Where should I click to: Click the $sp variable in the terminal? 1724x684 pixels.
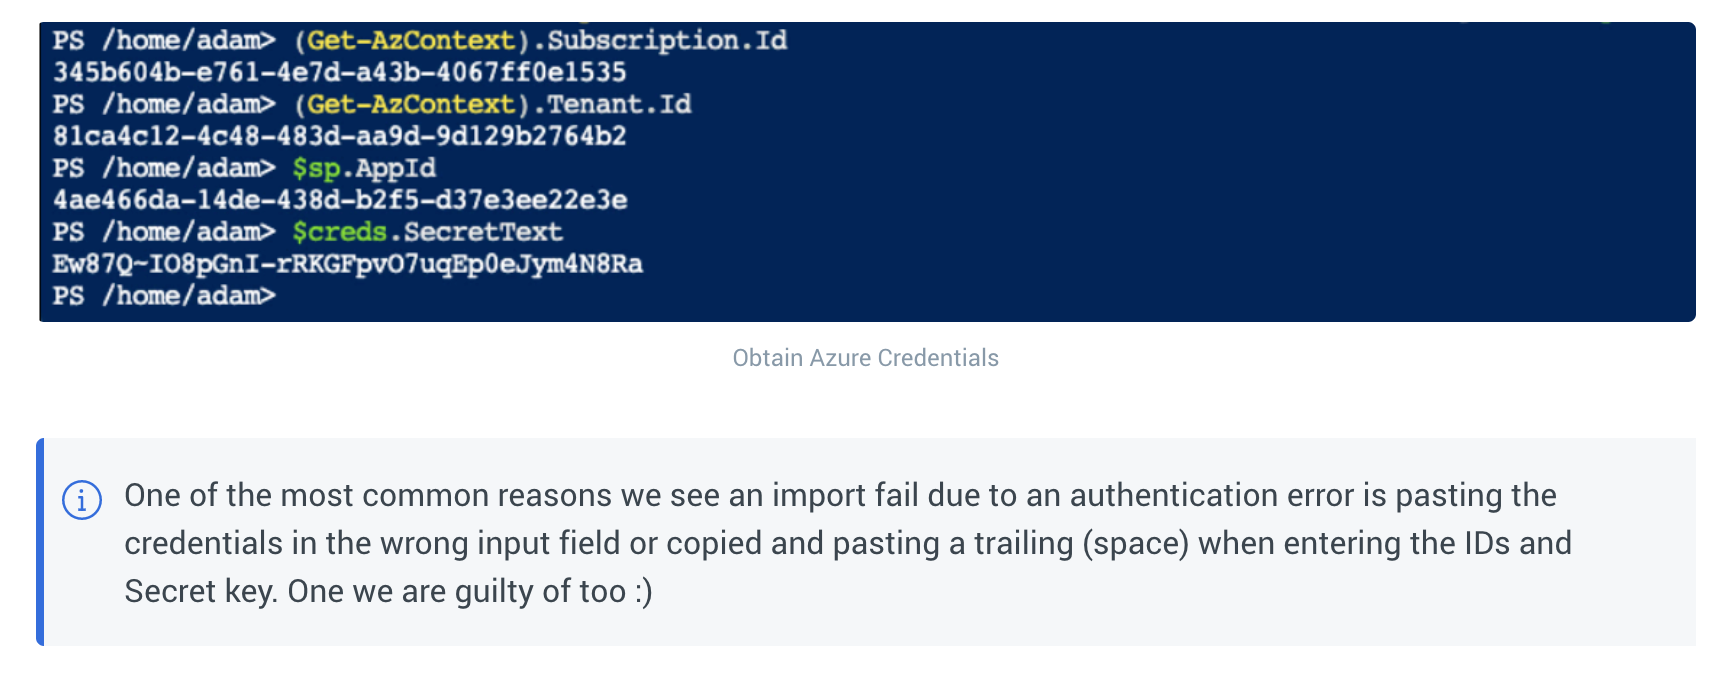click(316, 168)
